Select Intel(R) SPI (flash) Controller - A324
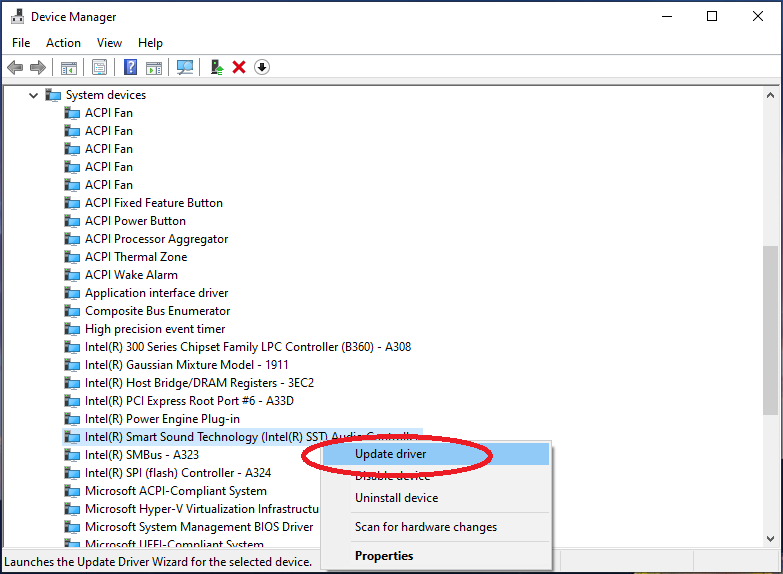This screenshot has width=783, height=574. click(178, 473)
